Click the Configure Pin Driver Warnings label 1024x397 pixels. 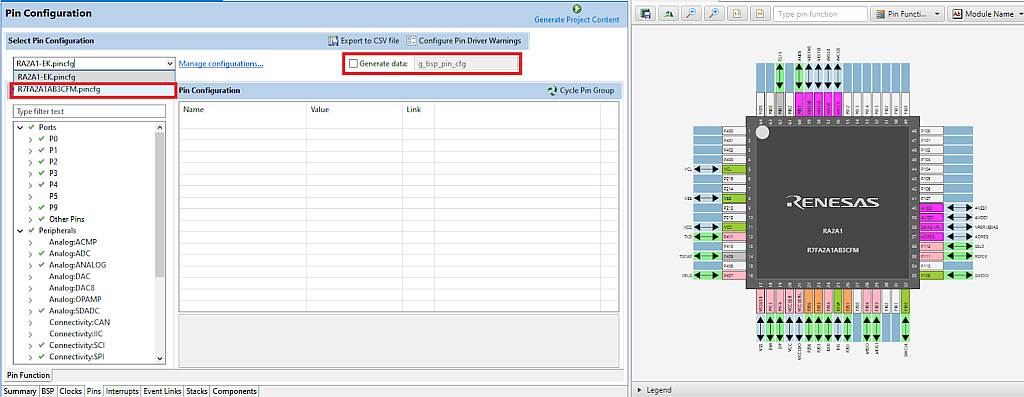[470, 40]
